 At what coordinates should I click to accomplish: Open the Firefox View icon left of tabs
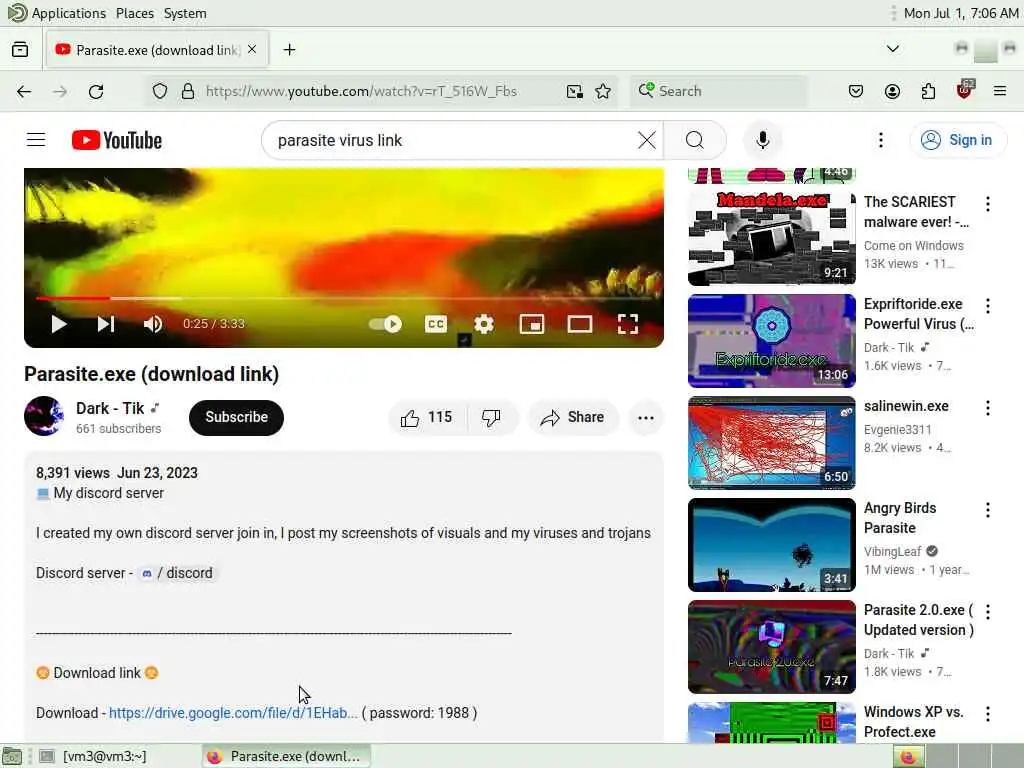tap(20, 50)
